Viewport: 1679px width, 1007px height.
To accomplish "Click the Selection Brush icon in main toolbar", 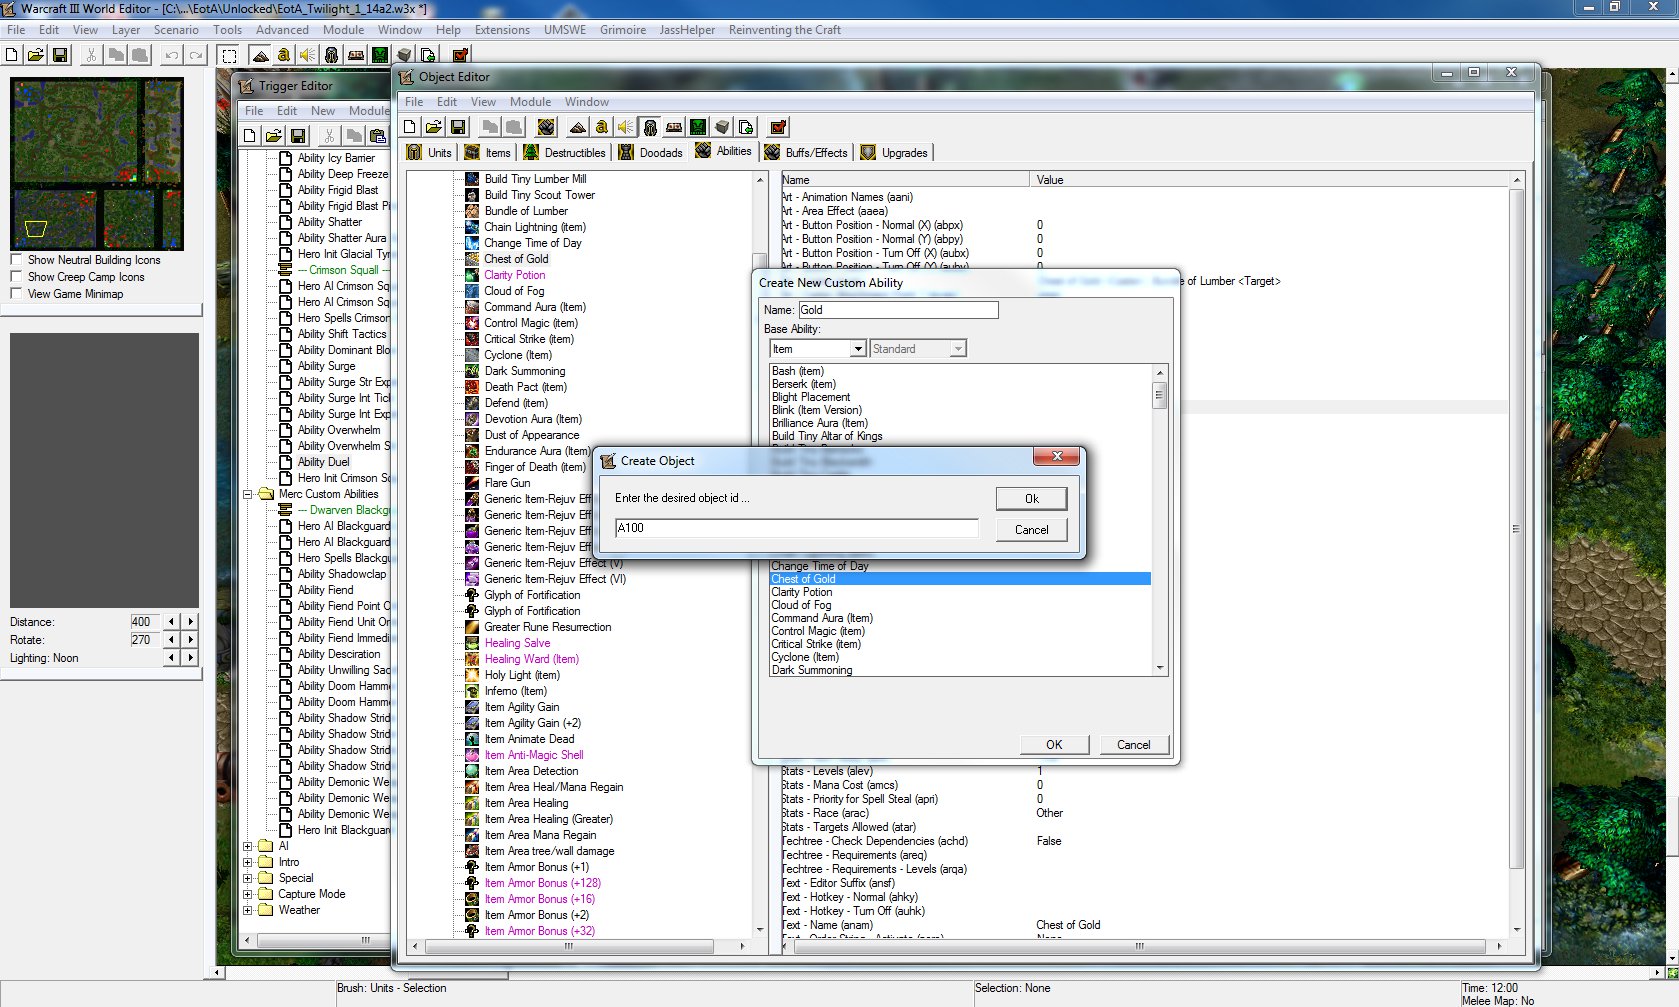I will [x=229, y=55].
